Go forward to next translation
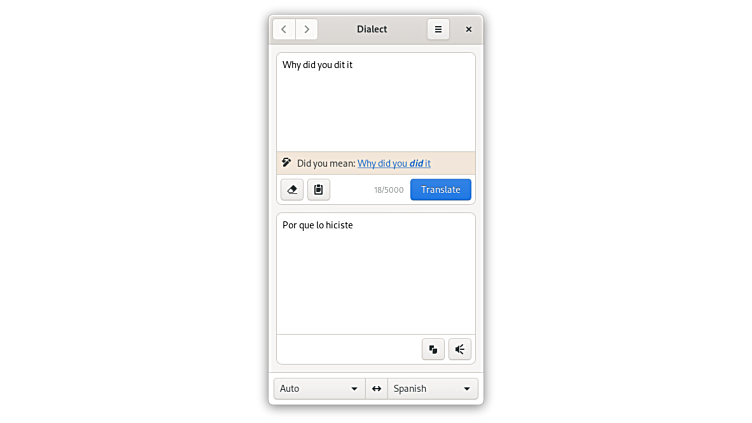Image resolution: width=752 pixels, height=423 pixels. tap(306, 29)
